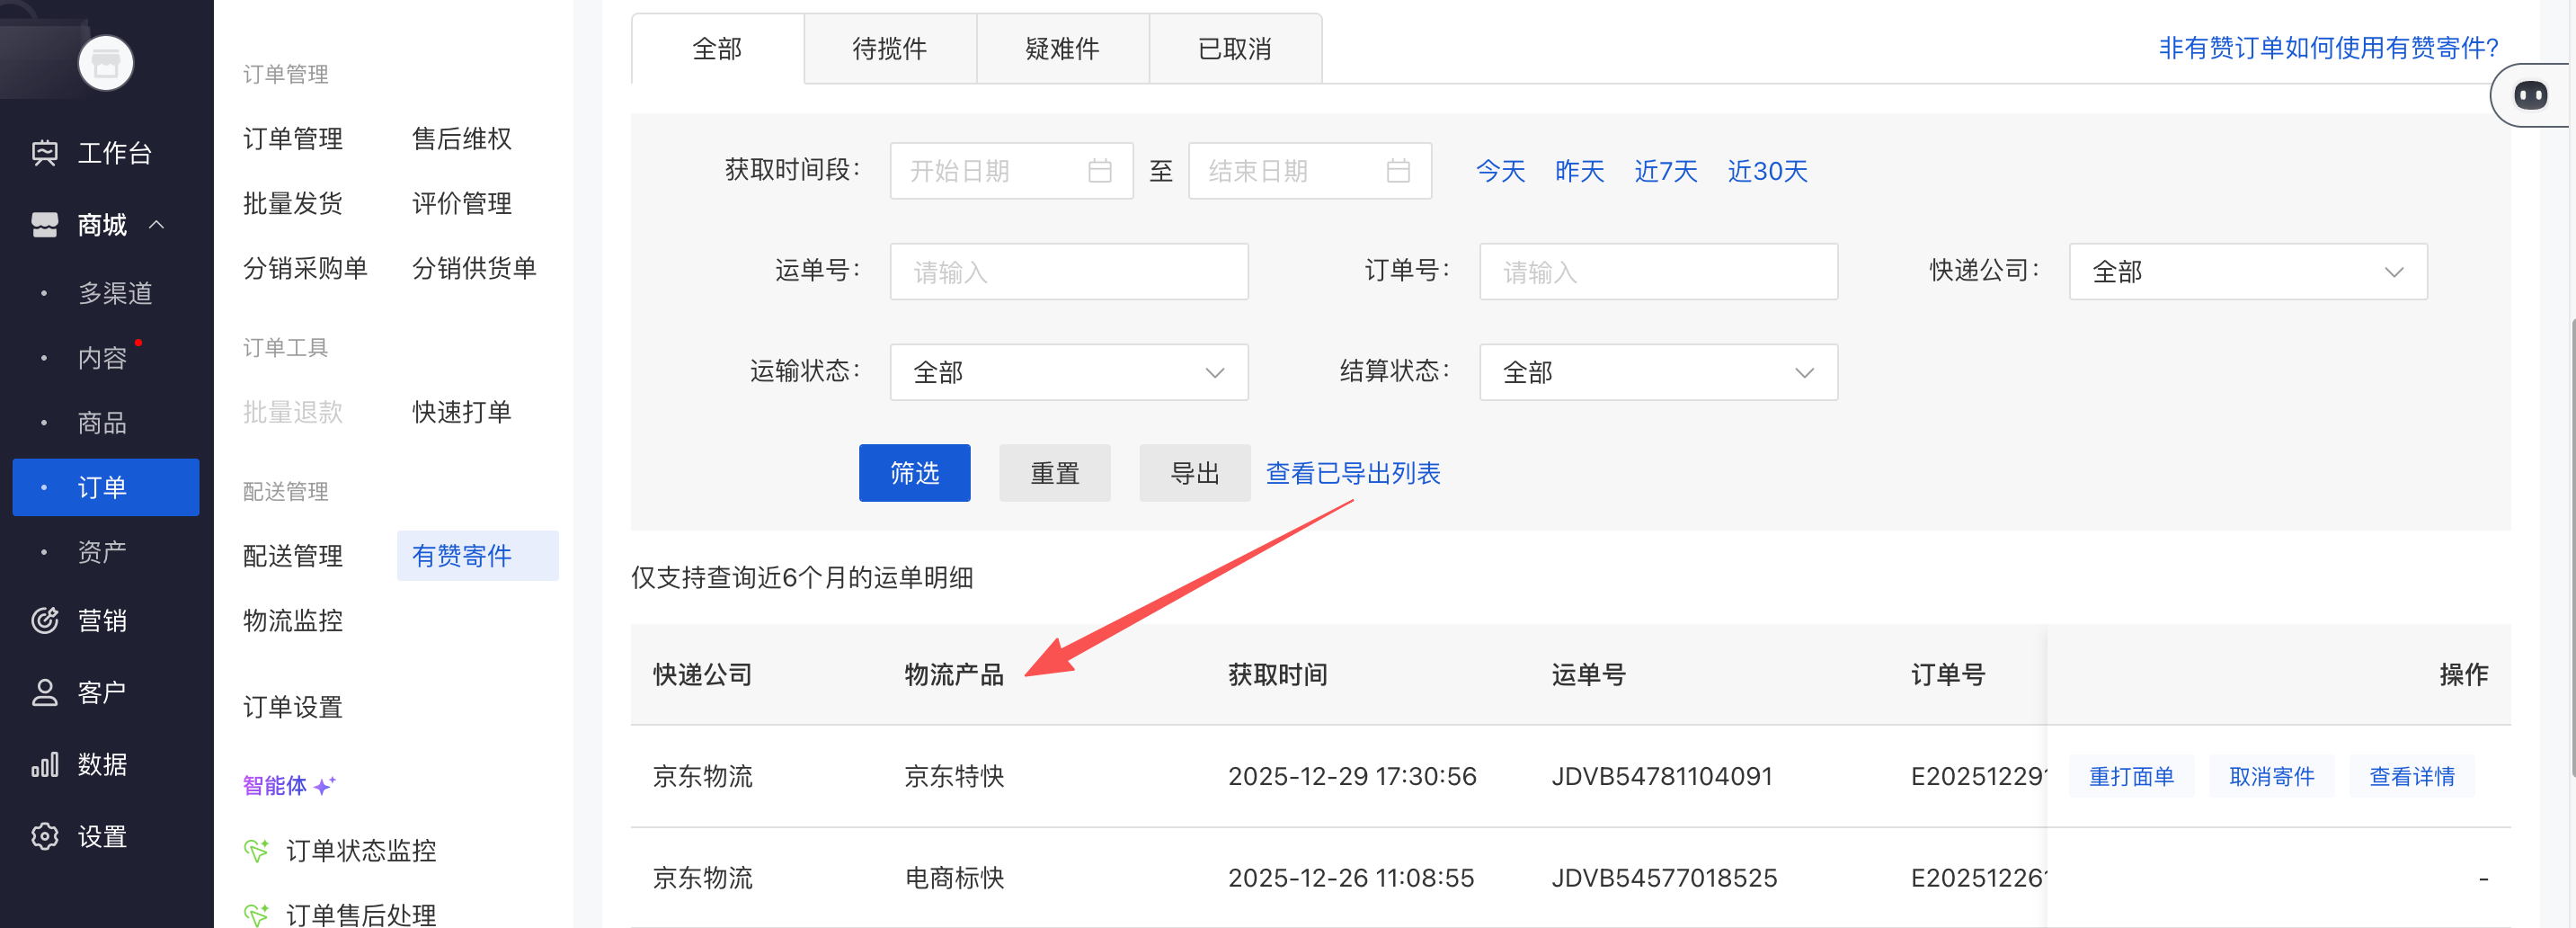Open the 查看已导出列表 link
2576x928 pixels.
point(1352,473)
